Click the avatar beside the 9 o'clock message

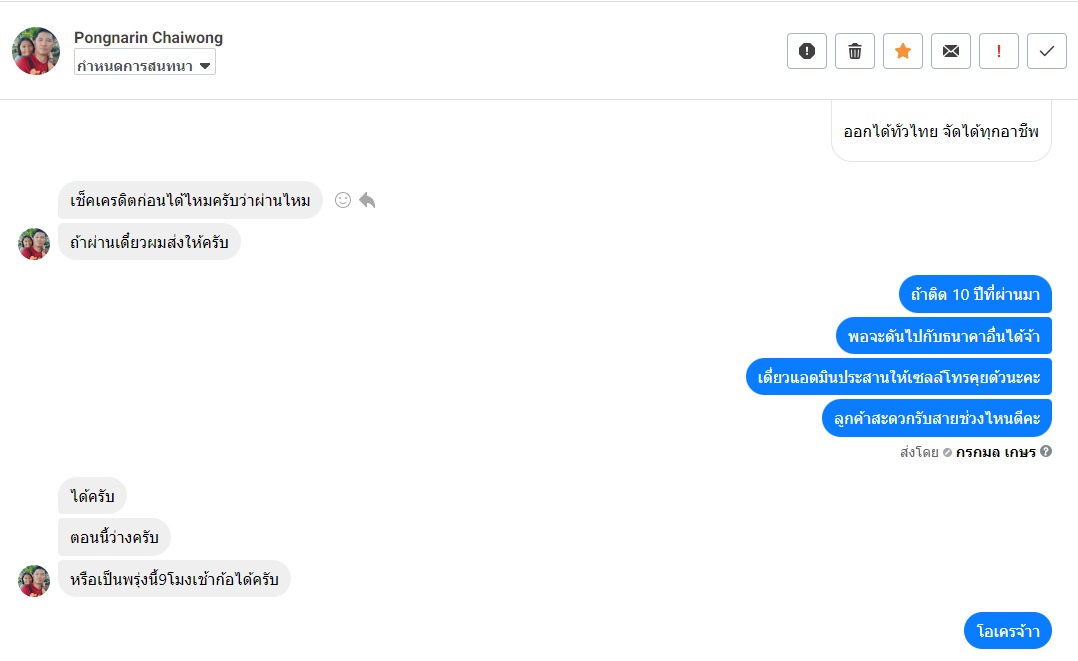(34, 580)
